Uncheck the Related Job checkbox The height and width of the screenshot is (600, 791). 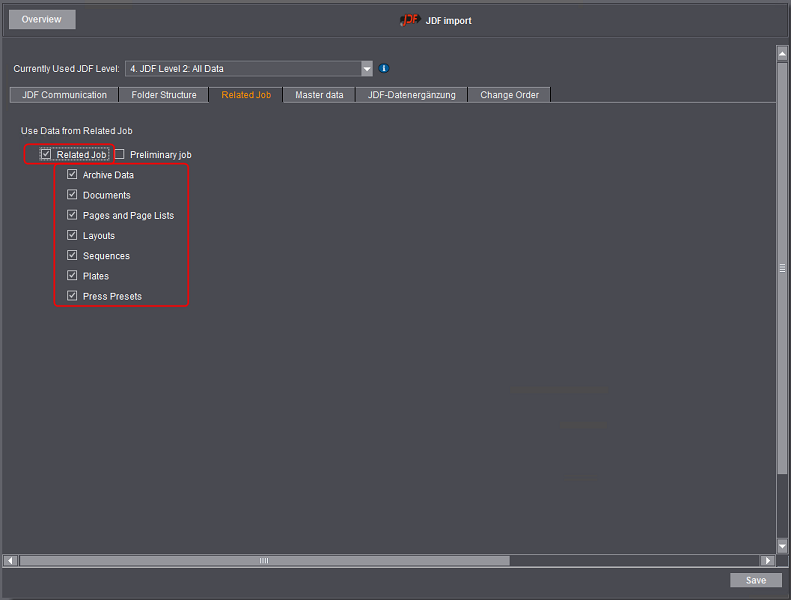pyautogui.click(x=46, y=155)
